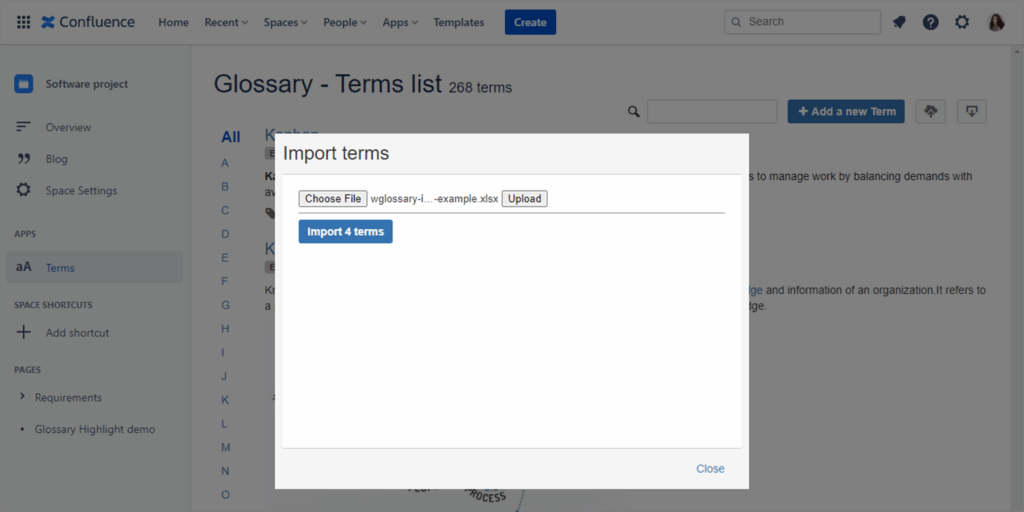Click the Import 4 terms button
The width and height of the screenshot is (1024, 512).
(345, 231)
